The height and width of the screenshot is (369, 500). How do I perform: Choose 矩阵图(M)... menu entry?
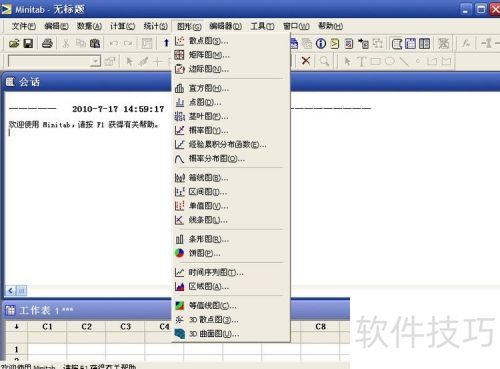tap(231, 55)
